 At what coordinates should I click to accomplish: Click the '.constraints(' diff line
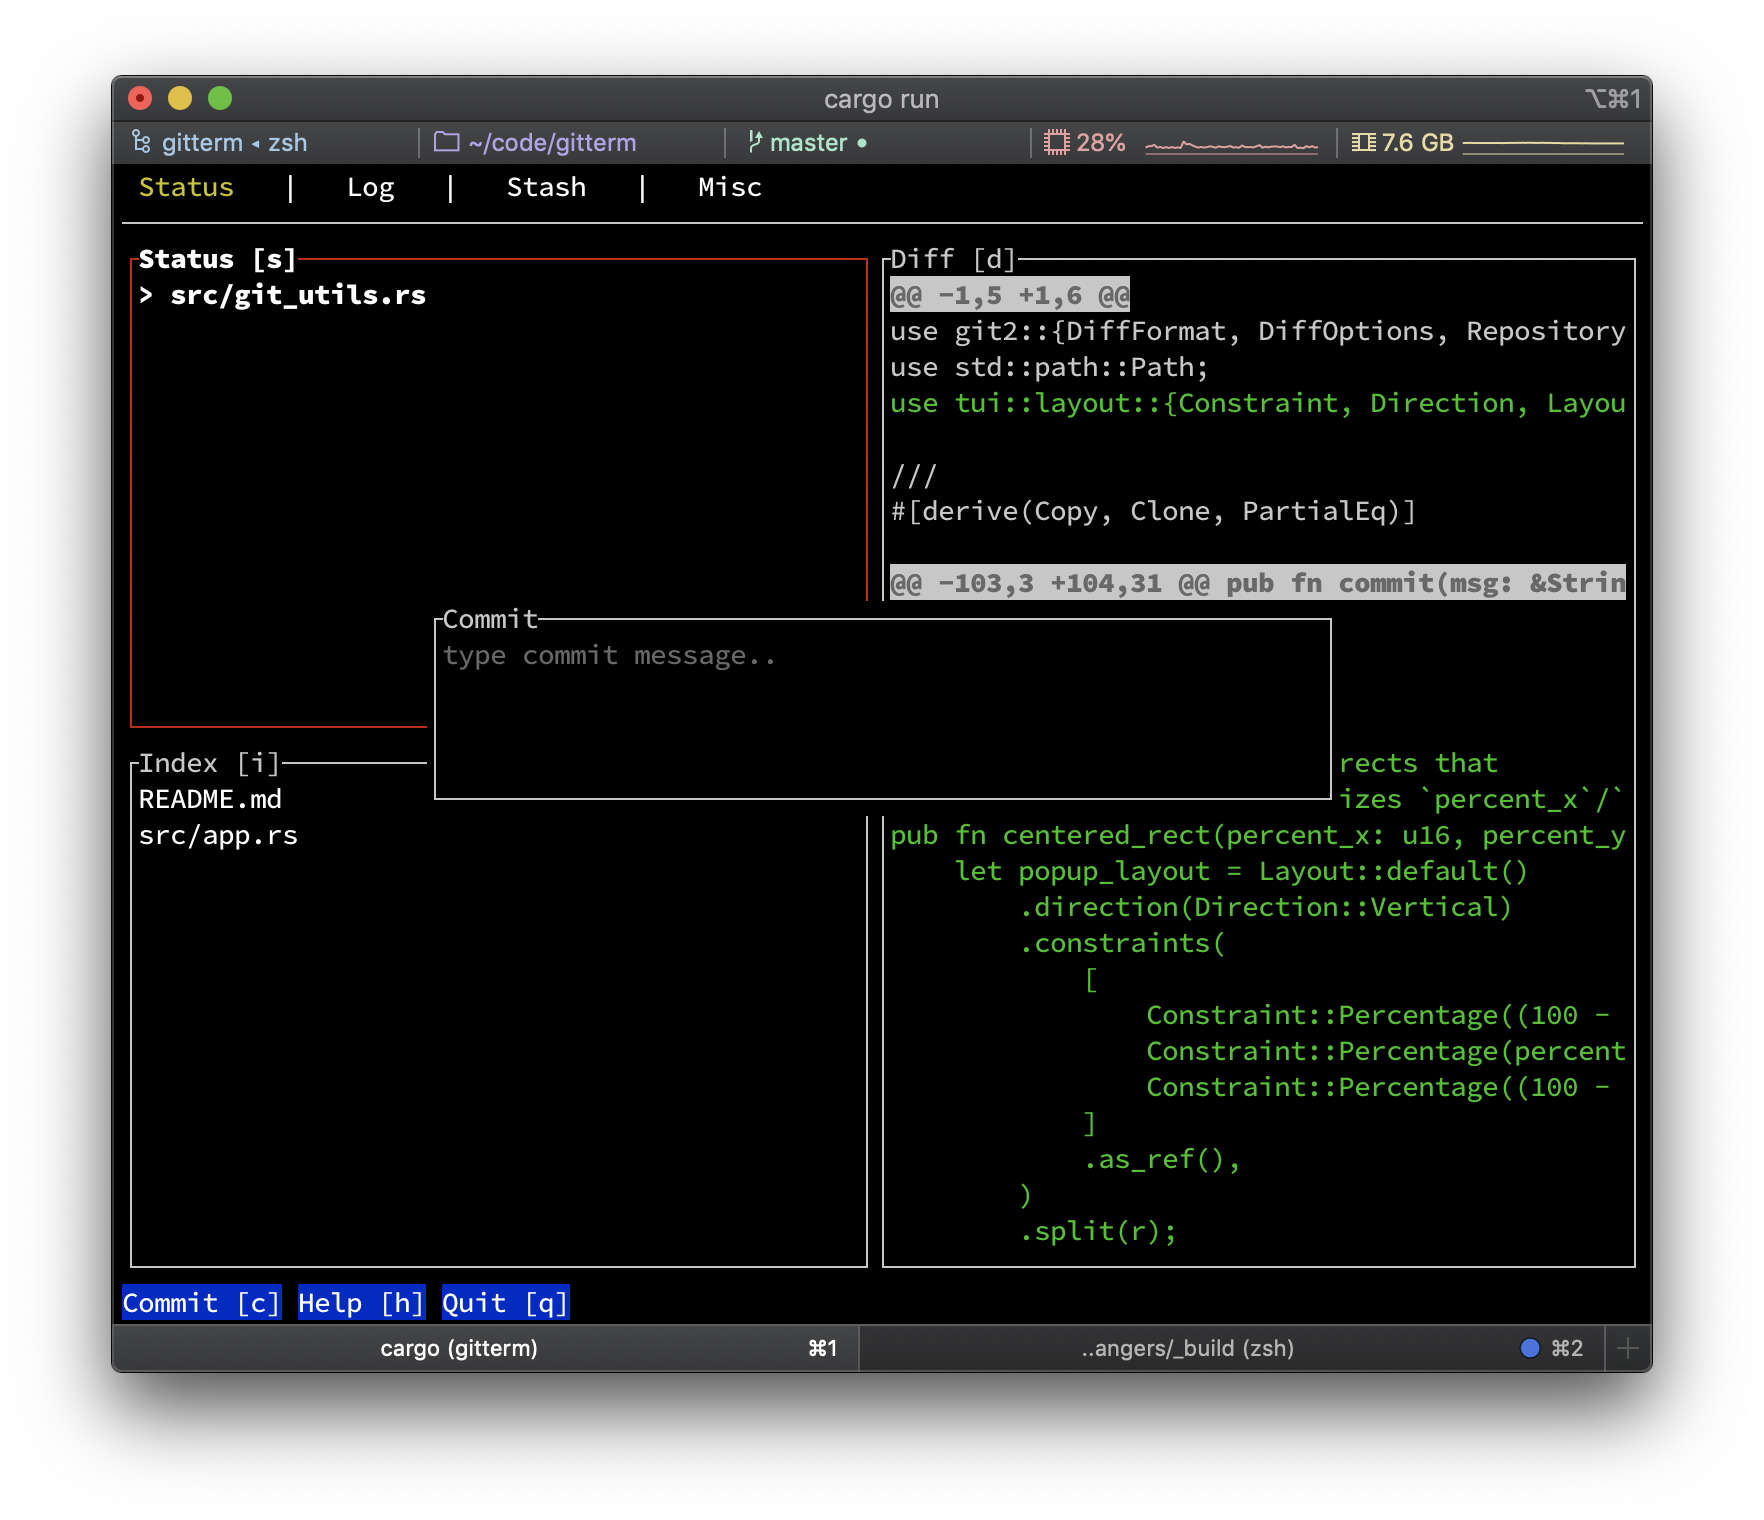tap(1122, 943)
